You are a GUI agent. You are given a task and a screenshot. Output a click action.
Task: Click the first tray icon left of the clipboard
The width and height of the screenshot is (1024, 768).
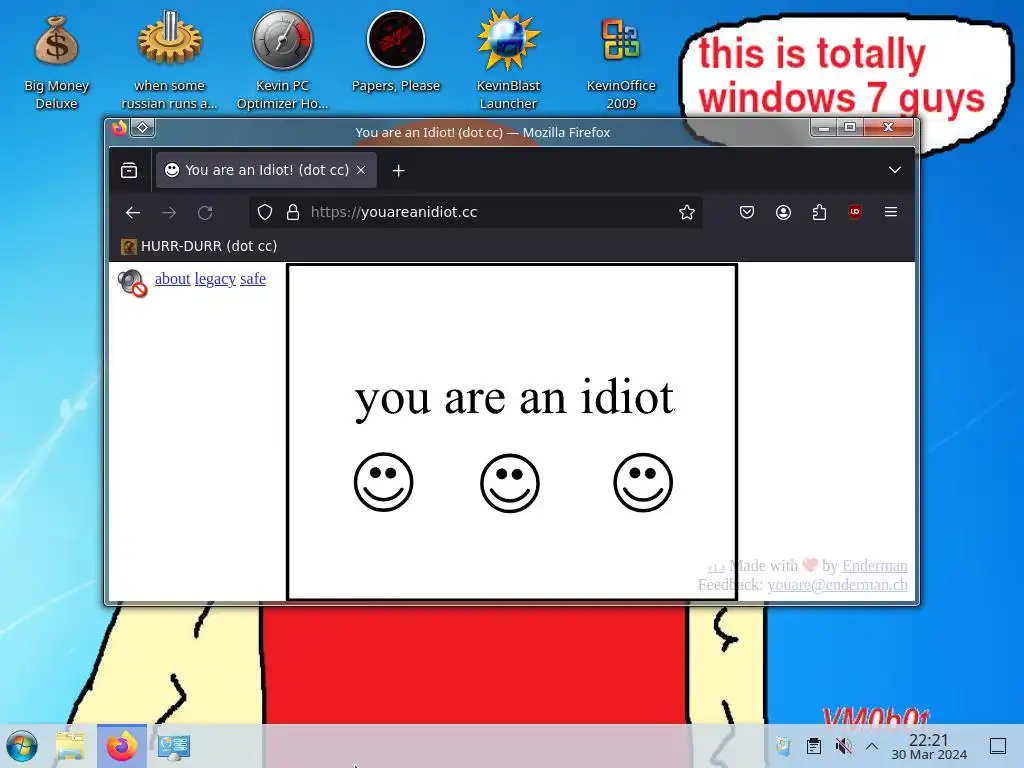(x=783, y=746)
